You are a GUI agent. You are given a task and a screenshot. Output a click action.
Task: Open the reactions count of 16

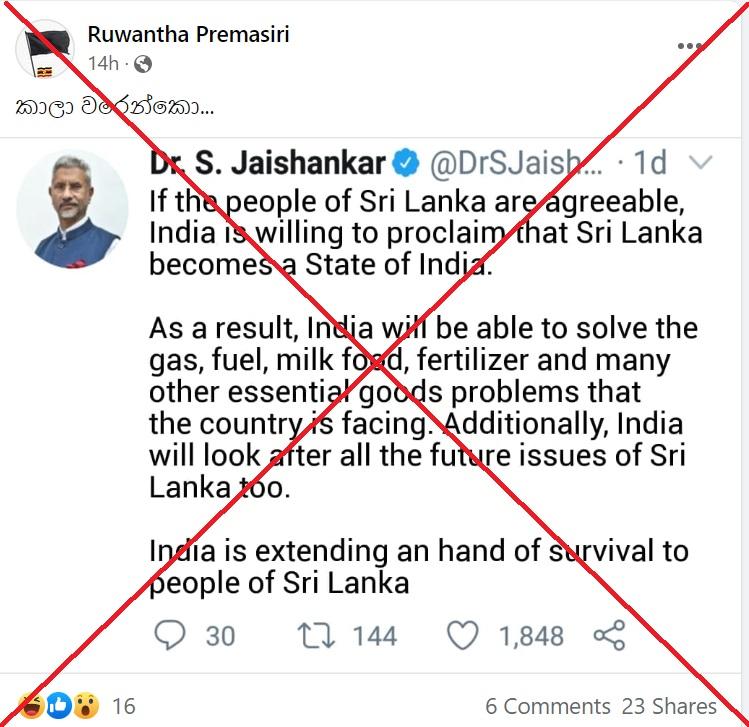click(124, 706)
